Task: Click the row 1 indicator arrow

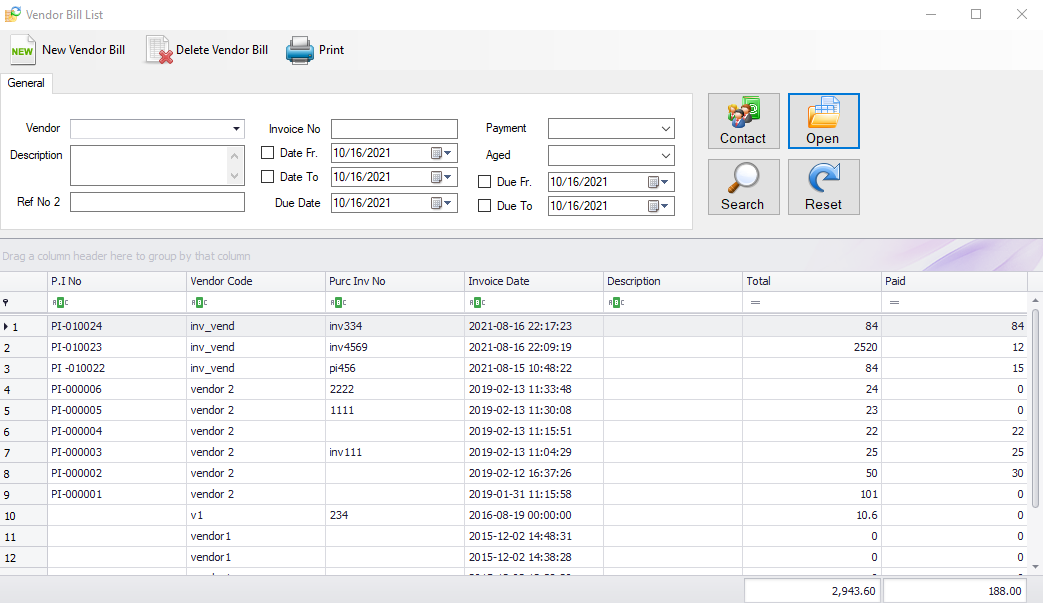Action: [6, 326]
